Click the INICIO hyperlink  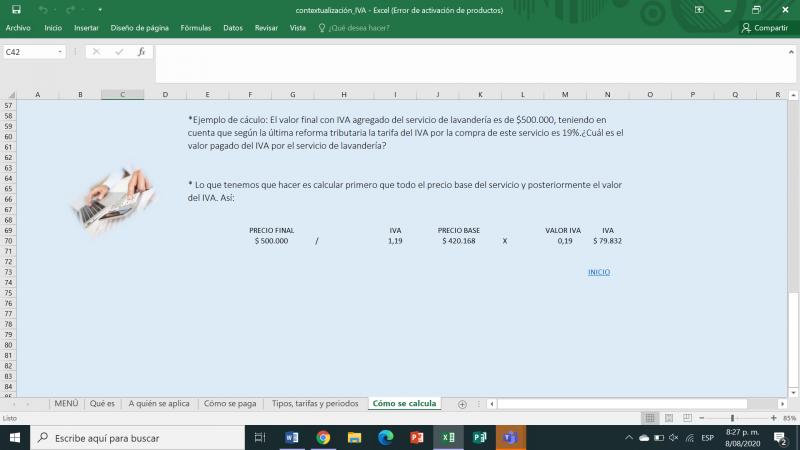coord(598,272)
